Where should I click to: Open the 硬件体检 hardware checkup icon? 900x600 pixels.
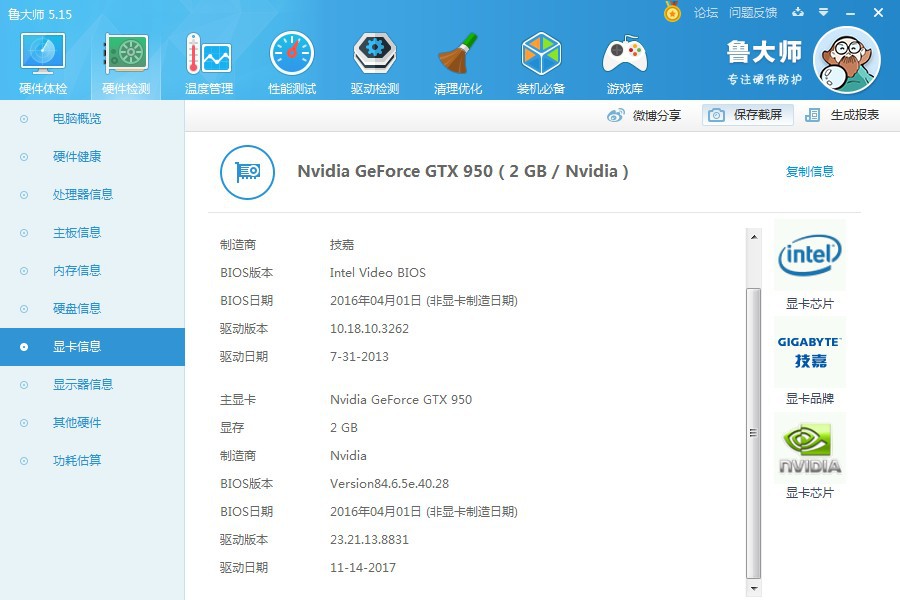click(x=43, y=53)
